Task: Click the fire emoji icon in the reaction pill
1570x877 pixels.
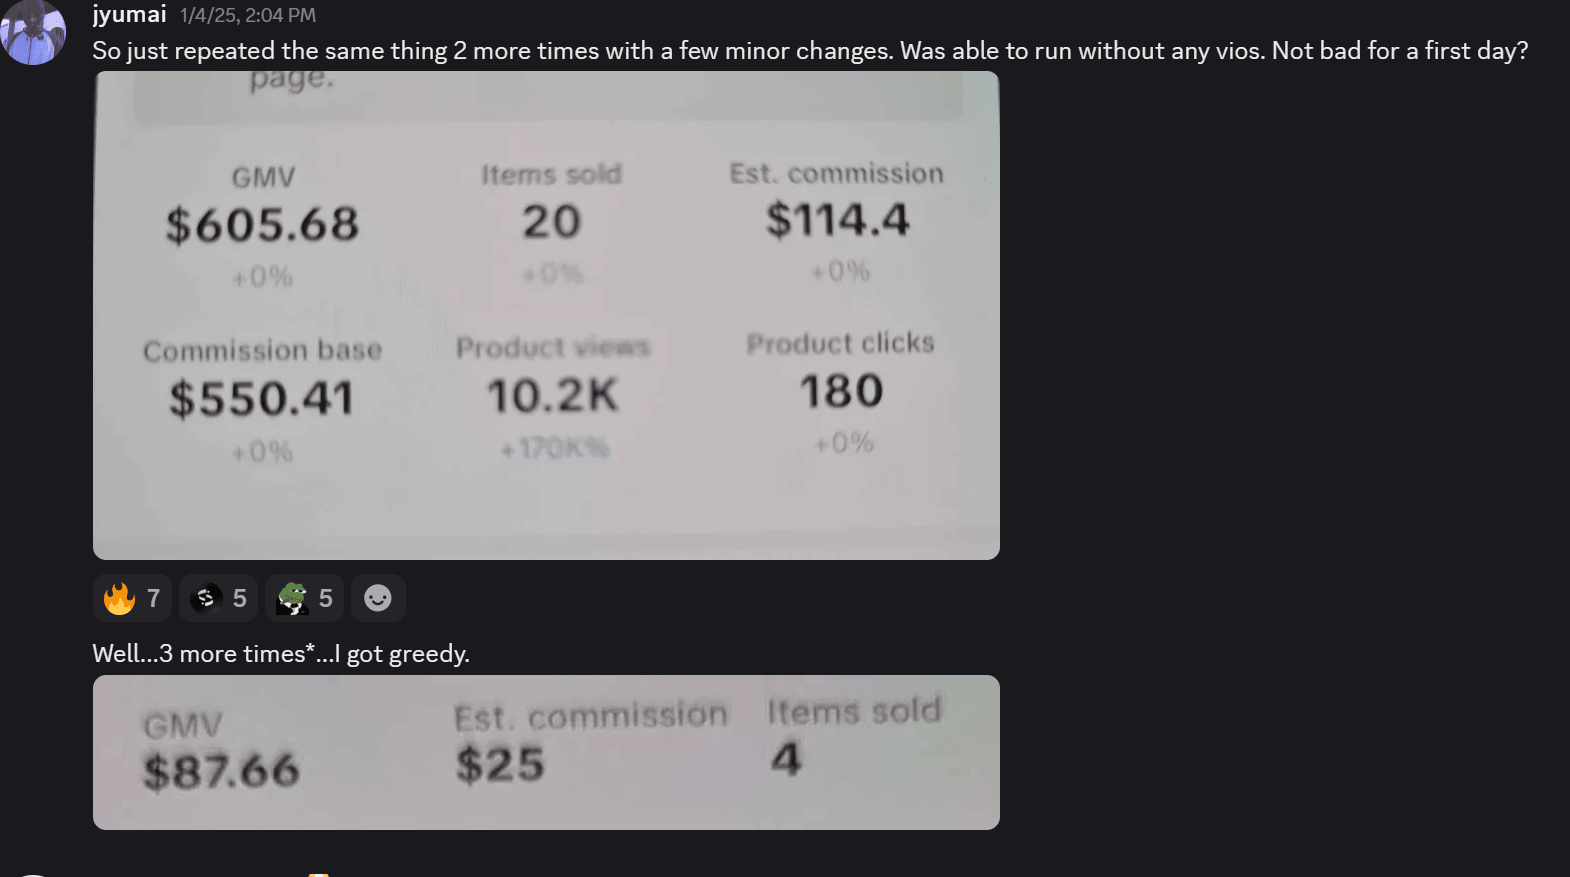Action: pos(119,598)
